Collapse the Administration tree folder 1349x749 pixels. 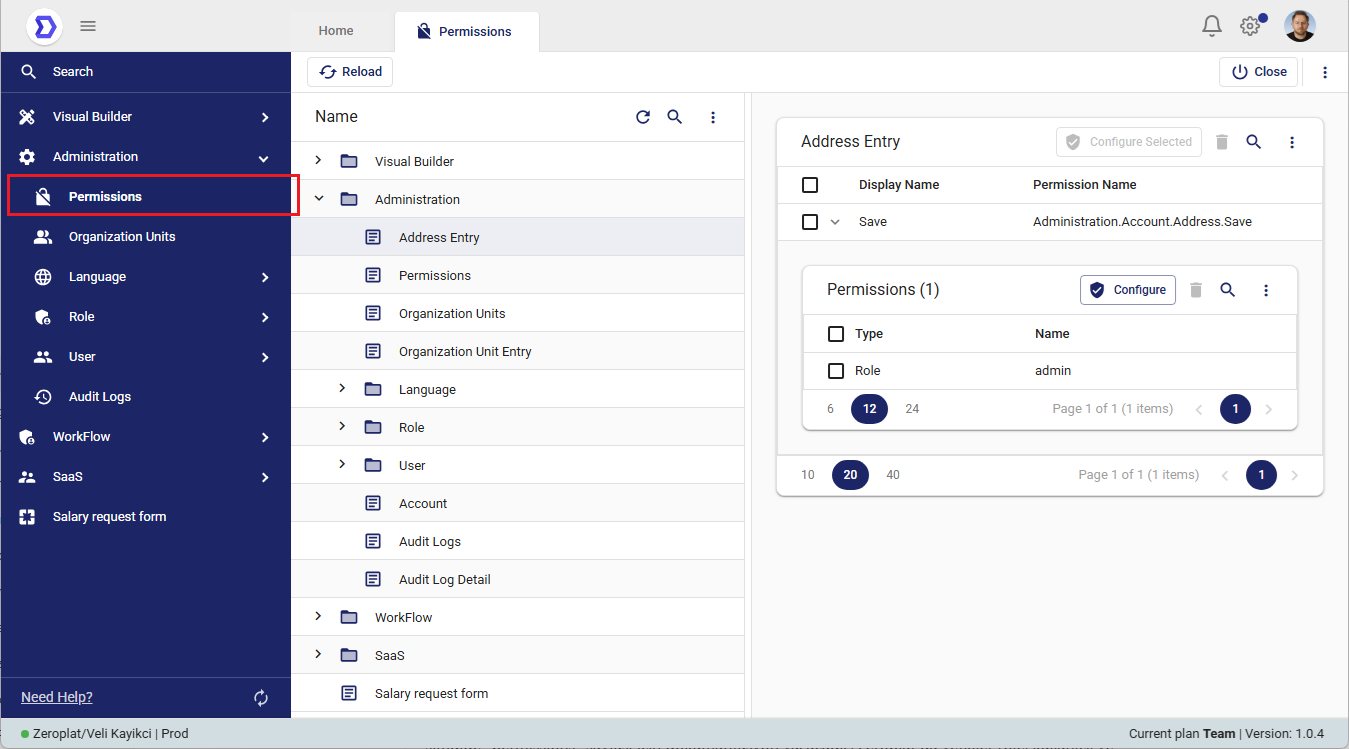coord(319,199)
